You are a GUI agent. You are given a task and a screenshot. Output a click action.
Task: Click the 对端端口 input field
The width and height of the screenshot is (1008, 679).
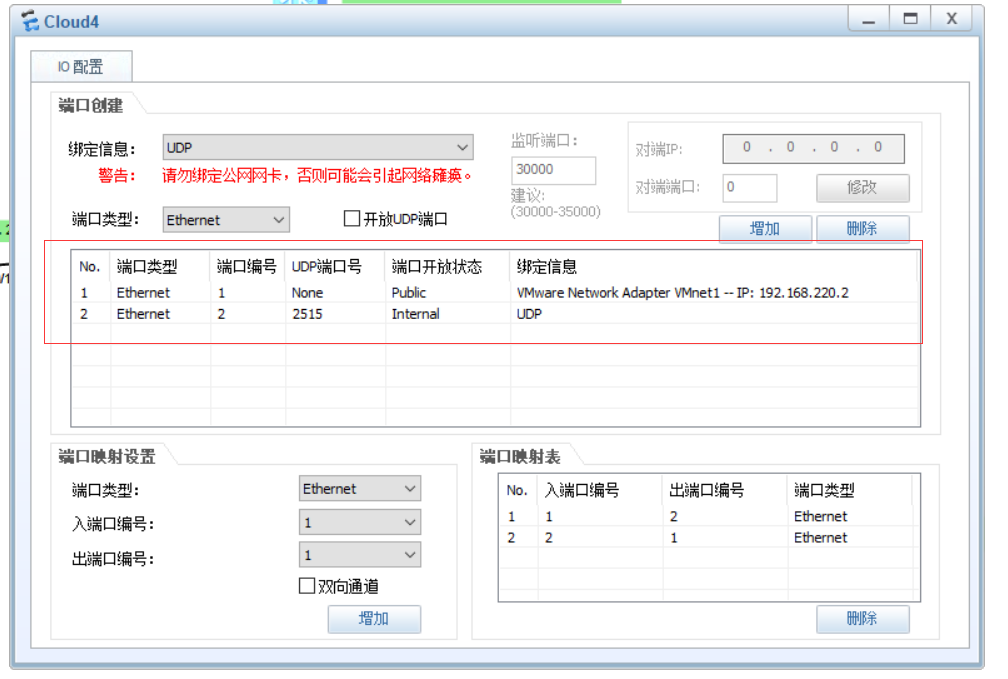pos(750,188)
